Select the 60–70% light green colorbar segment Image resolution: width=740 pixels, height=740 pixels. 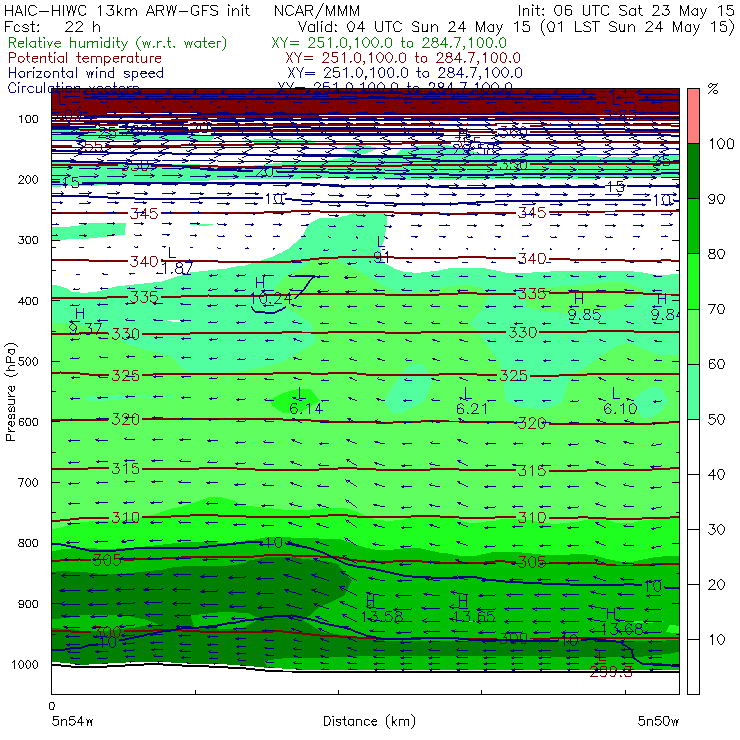[x=693, y=336]
